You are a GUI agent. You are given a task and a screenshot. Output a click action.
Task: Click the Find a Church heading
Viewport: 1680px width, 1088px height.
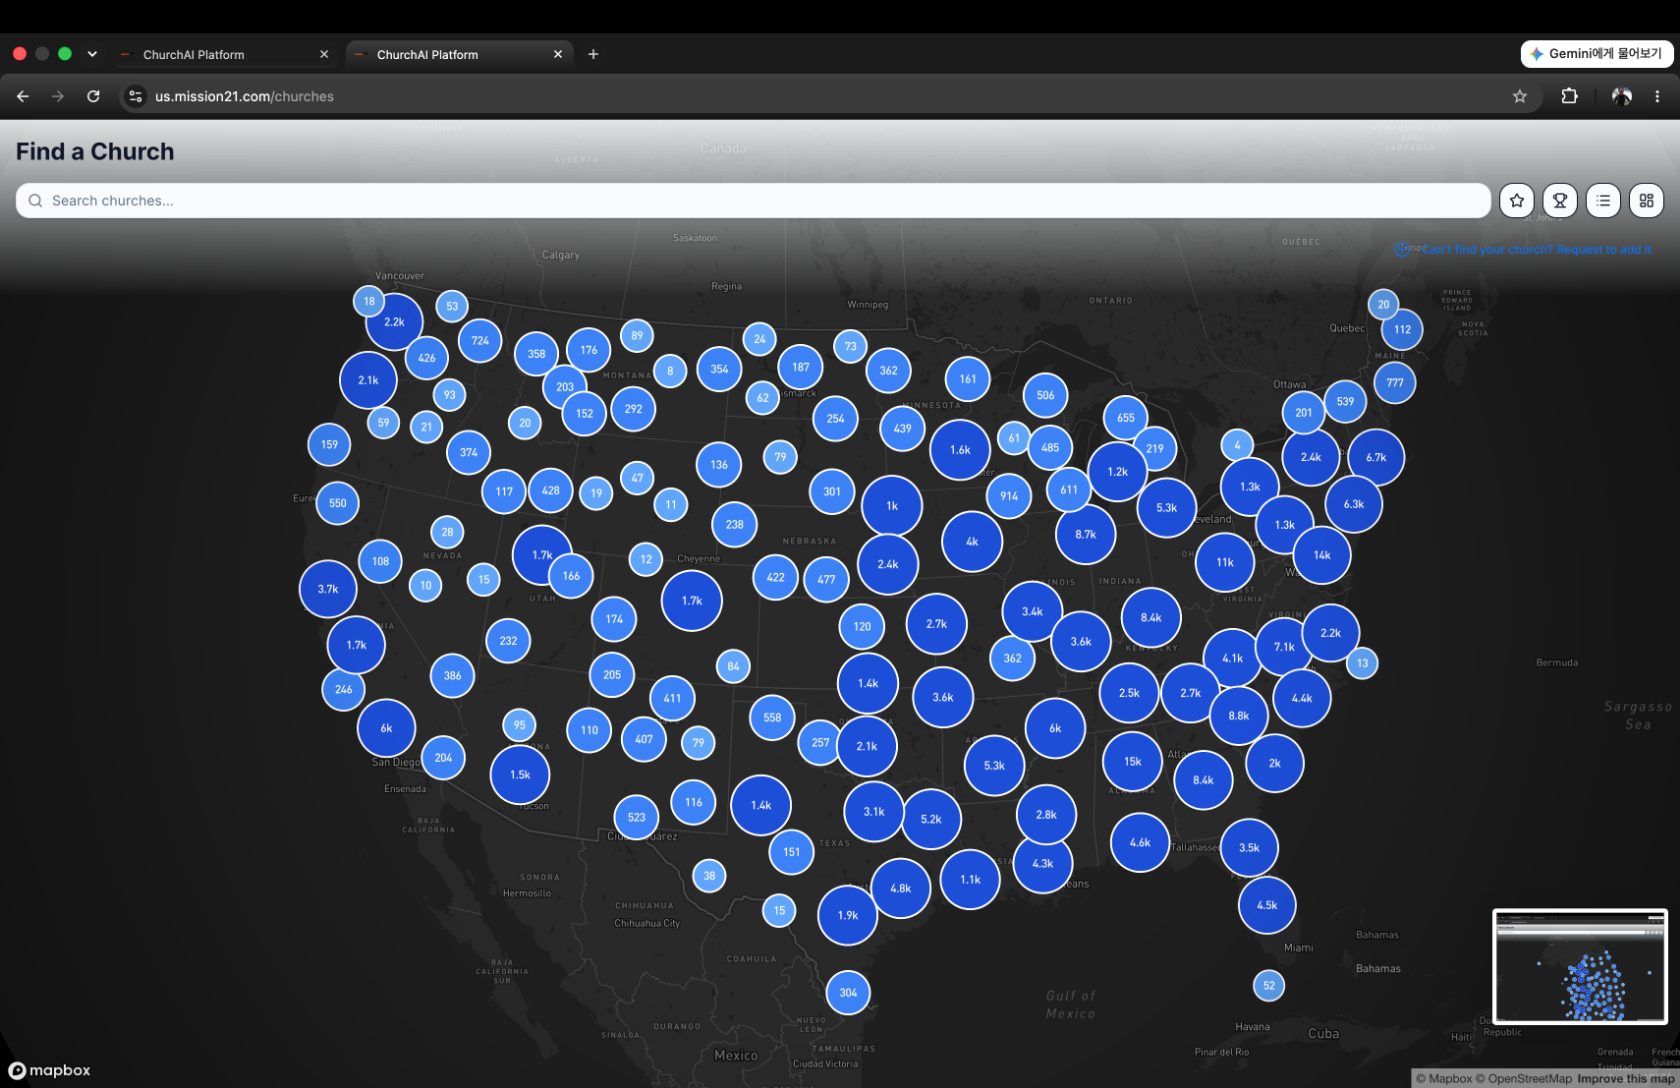[x=95, y=152]
